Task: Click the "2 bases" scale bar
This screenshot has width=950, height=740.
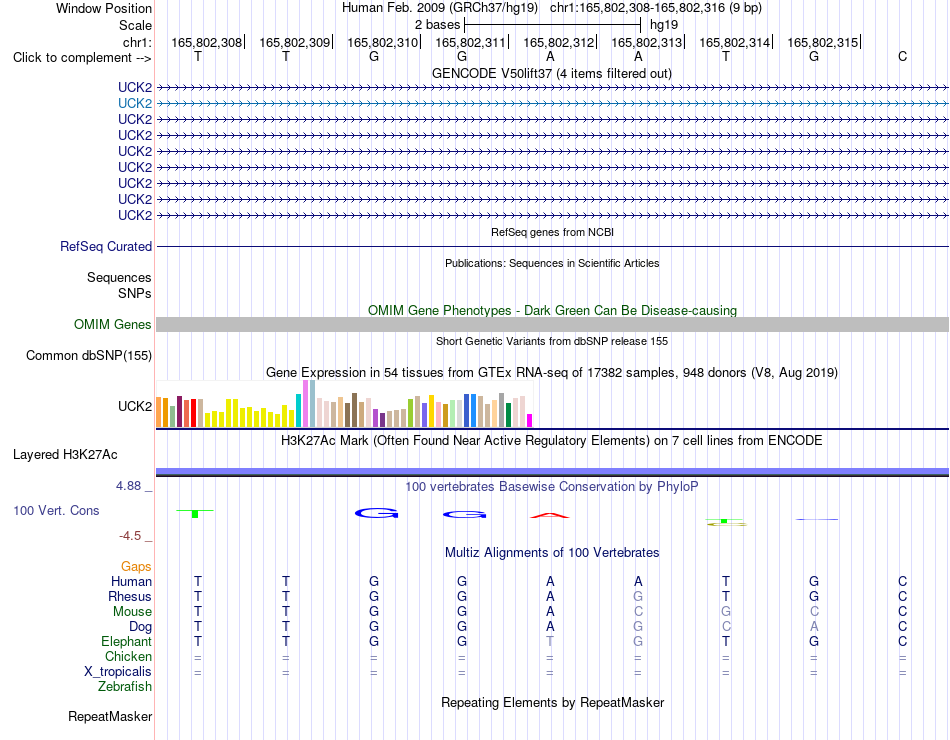Action: 552,25
